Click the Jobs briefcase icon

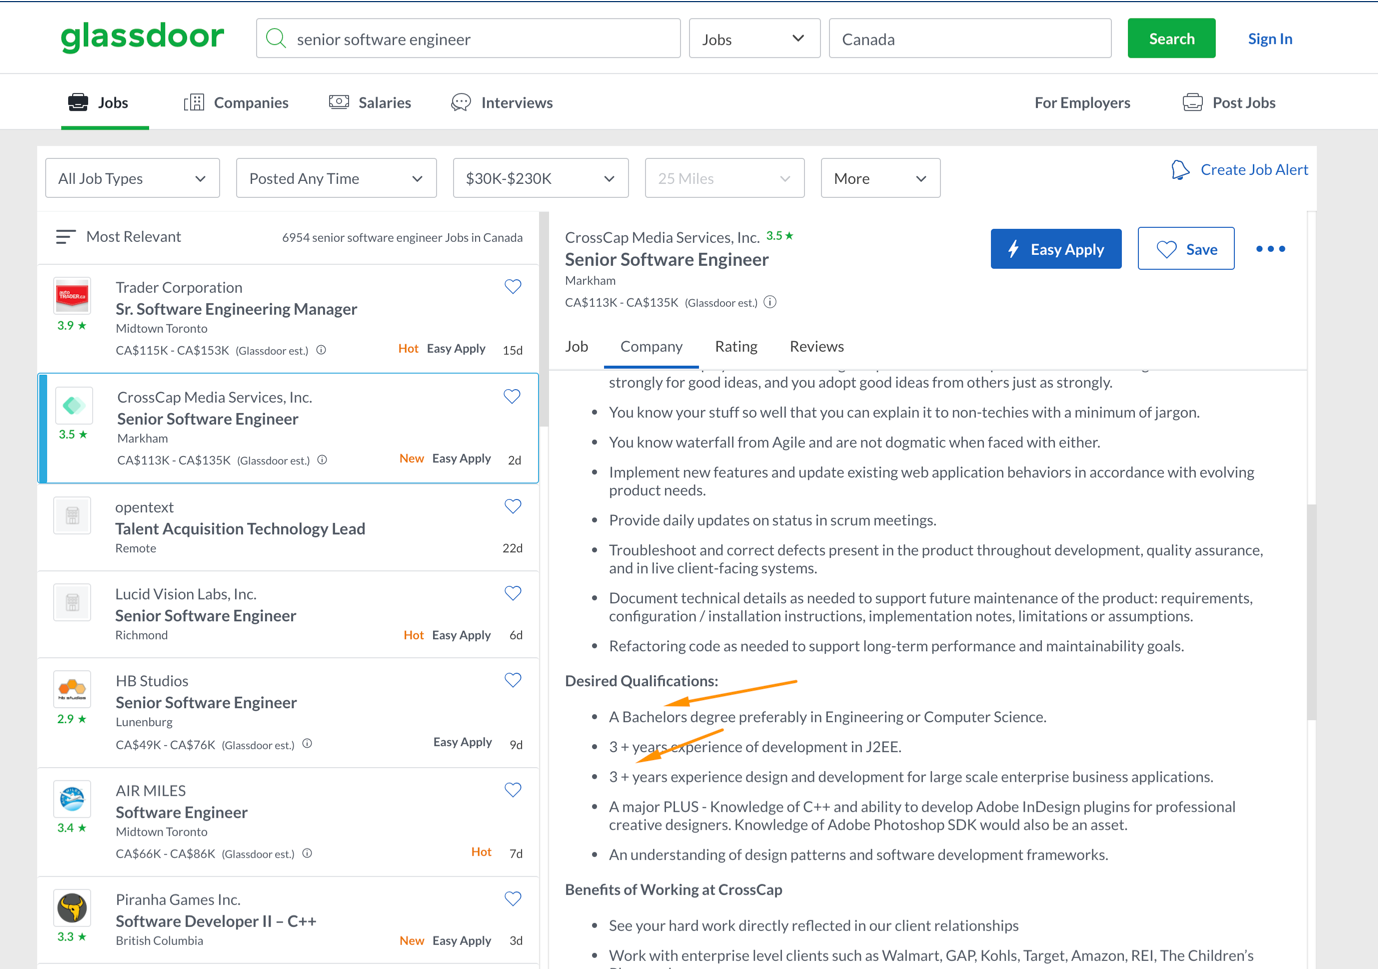pyautogui.click(x=78, y=102)
